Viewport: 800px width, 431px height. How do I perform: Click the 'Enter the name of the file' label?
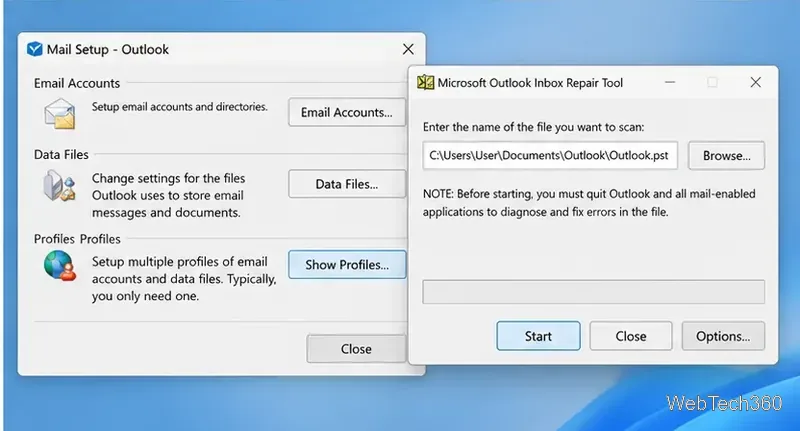coord(533,127)
